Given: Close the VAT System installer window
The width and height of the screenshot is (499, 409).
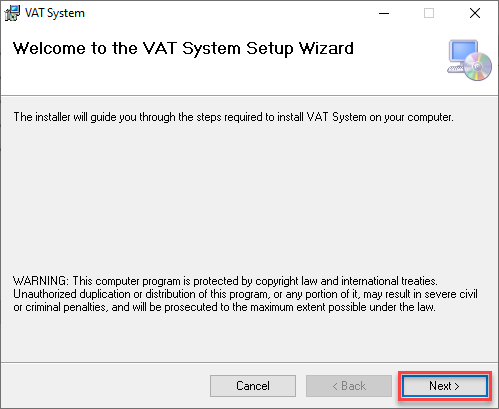Looking at the screenshot, I should point(475,13).
